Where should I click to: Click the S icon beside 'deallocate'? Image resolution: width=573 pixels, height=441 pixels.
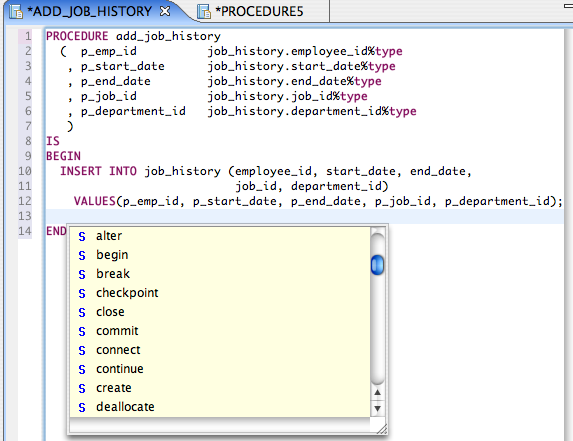(82, 408)
